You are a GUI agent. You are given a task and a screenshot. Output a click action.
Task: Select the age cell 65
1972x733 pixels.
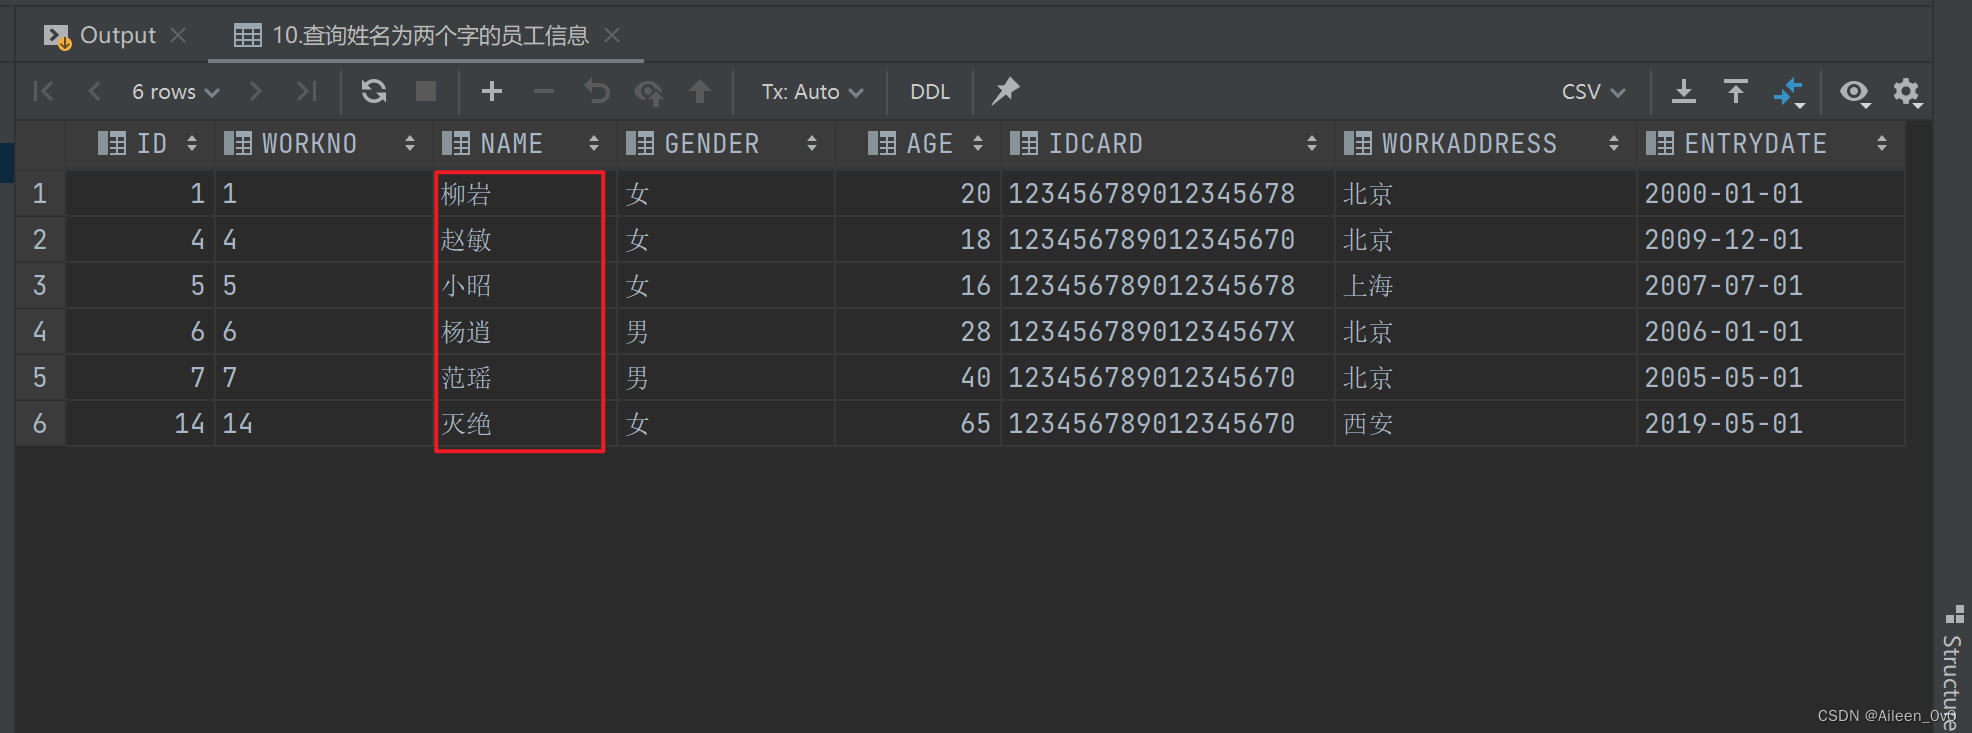[x=917, y=424]
